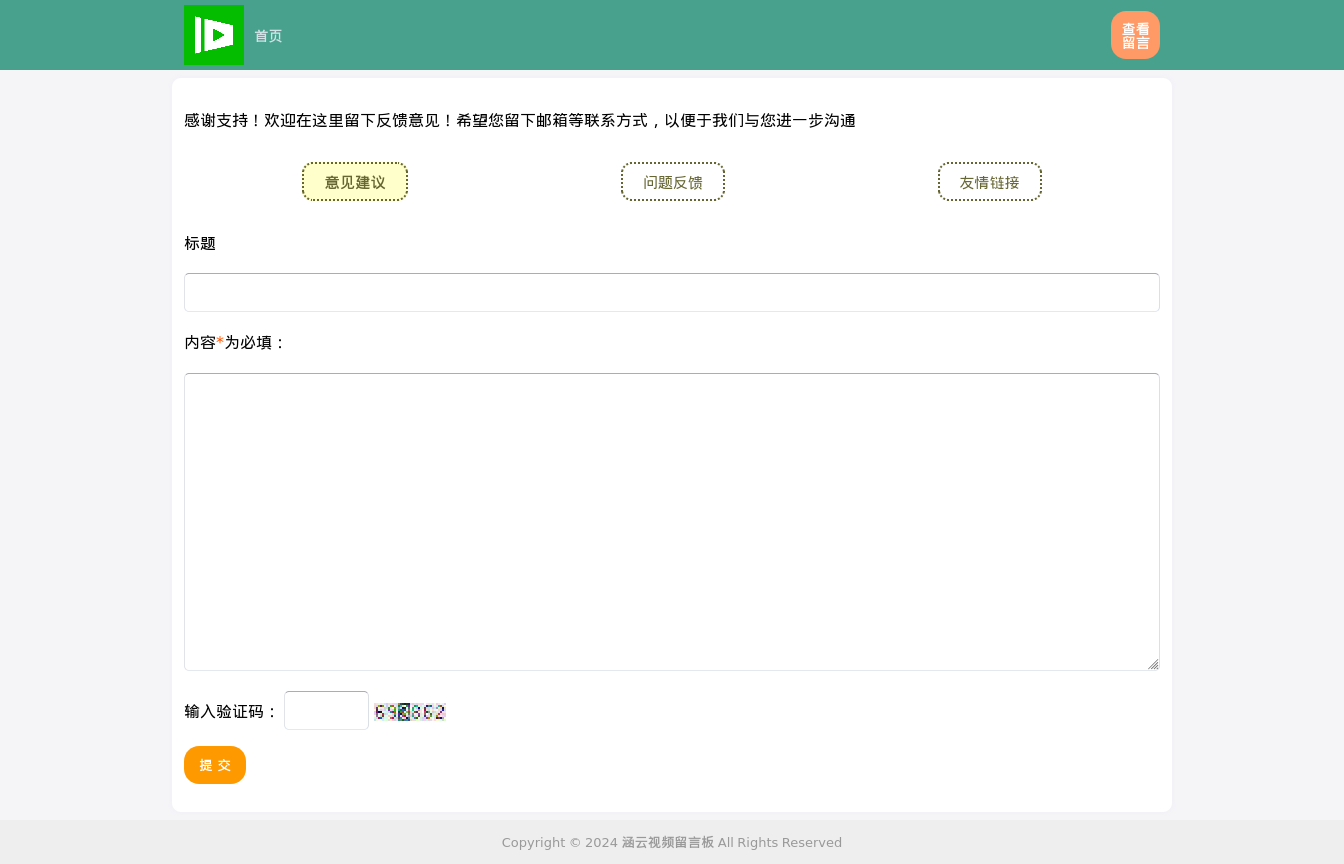Click the 感谢支持 welcome message text
Viewport: 1344px width, 864px height.
520,121
